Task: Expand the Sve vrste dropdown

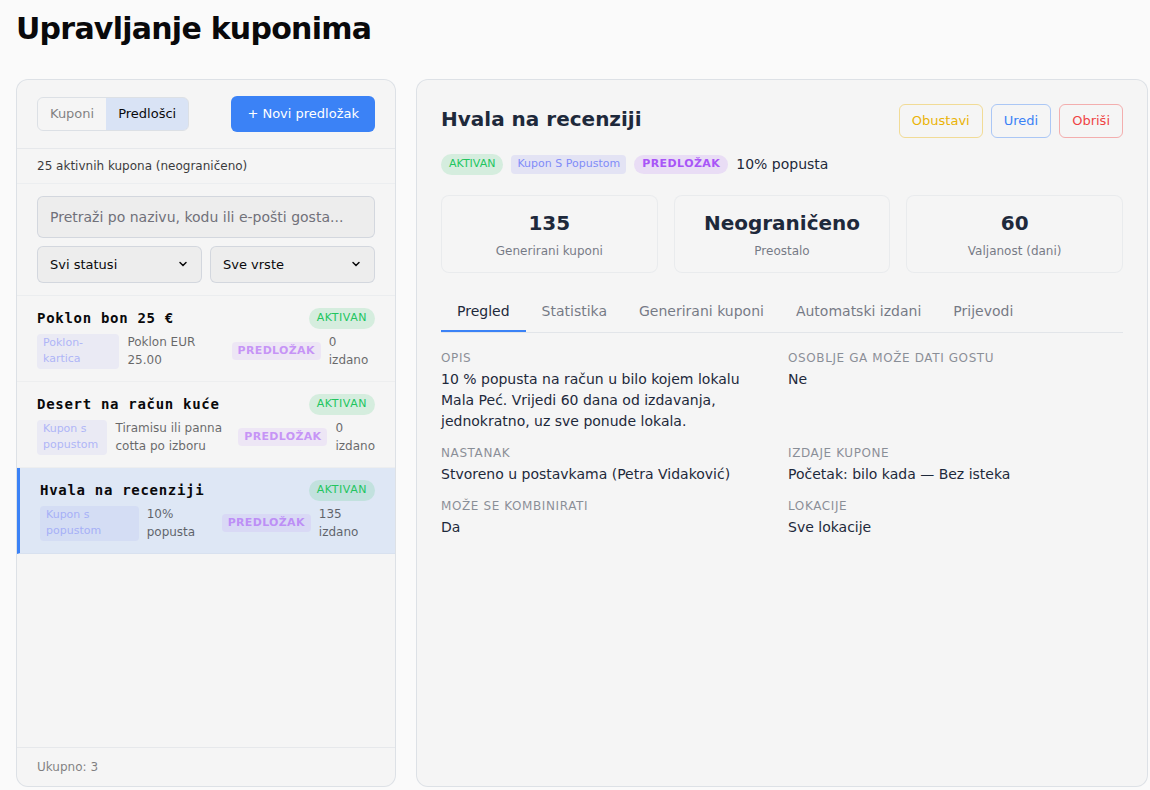Action: [293, 265]
